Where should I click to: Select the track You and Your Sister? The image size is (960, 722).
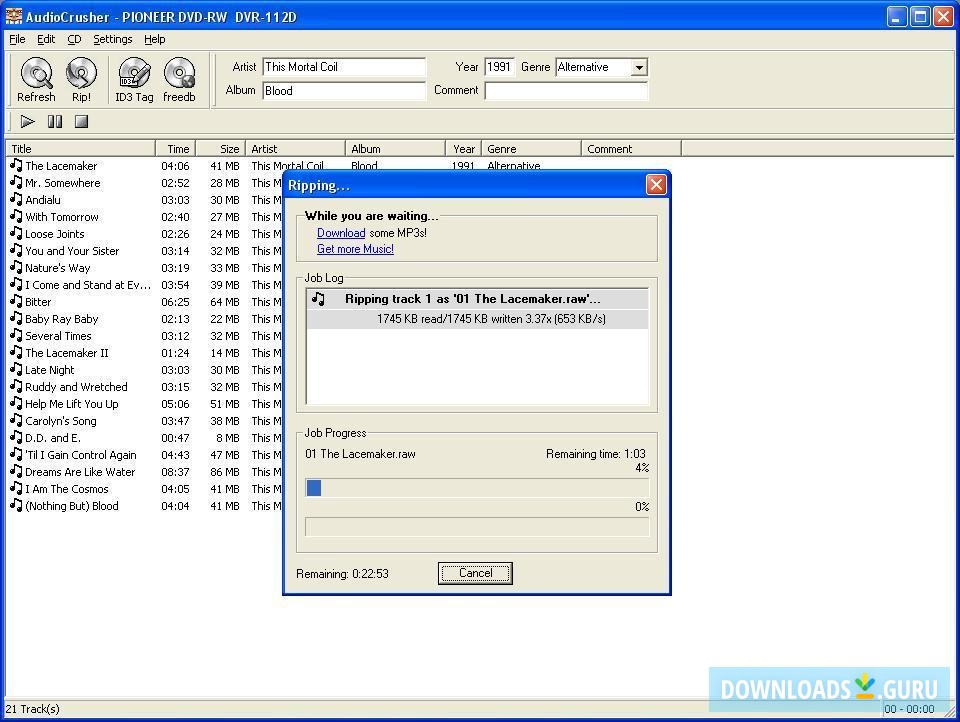(72, 251)
